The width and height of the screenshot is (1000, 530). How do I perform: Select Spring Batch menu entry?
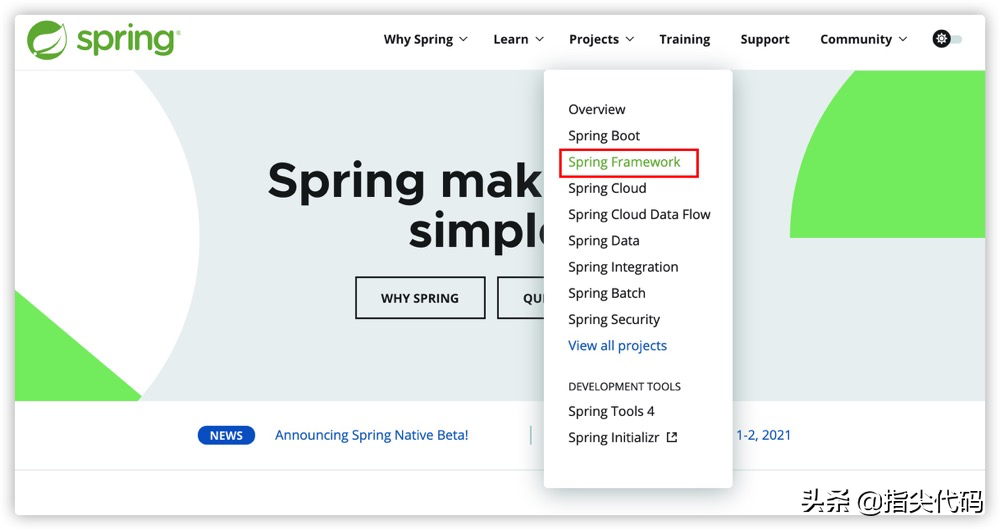pos(607,293)
